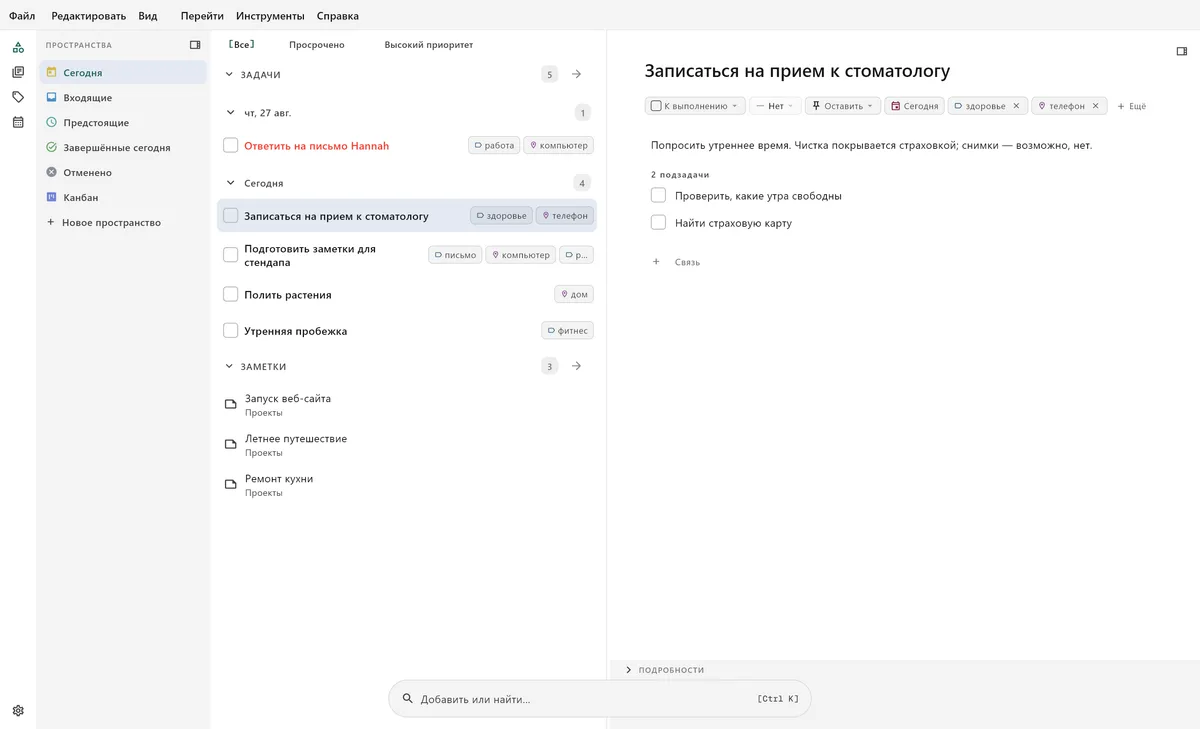The width and height of the screenshot is (1200, 729).
Task: Open the Предстоящие space
Action: (x=123, y=123)
